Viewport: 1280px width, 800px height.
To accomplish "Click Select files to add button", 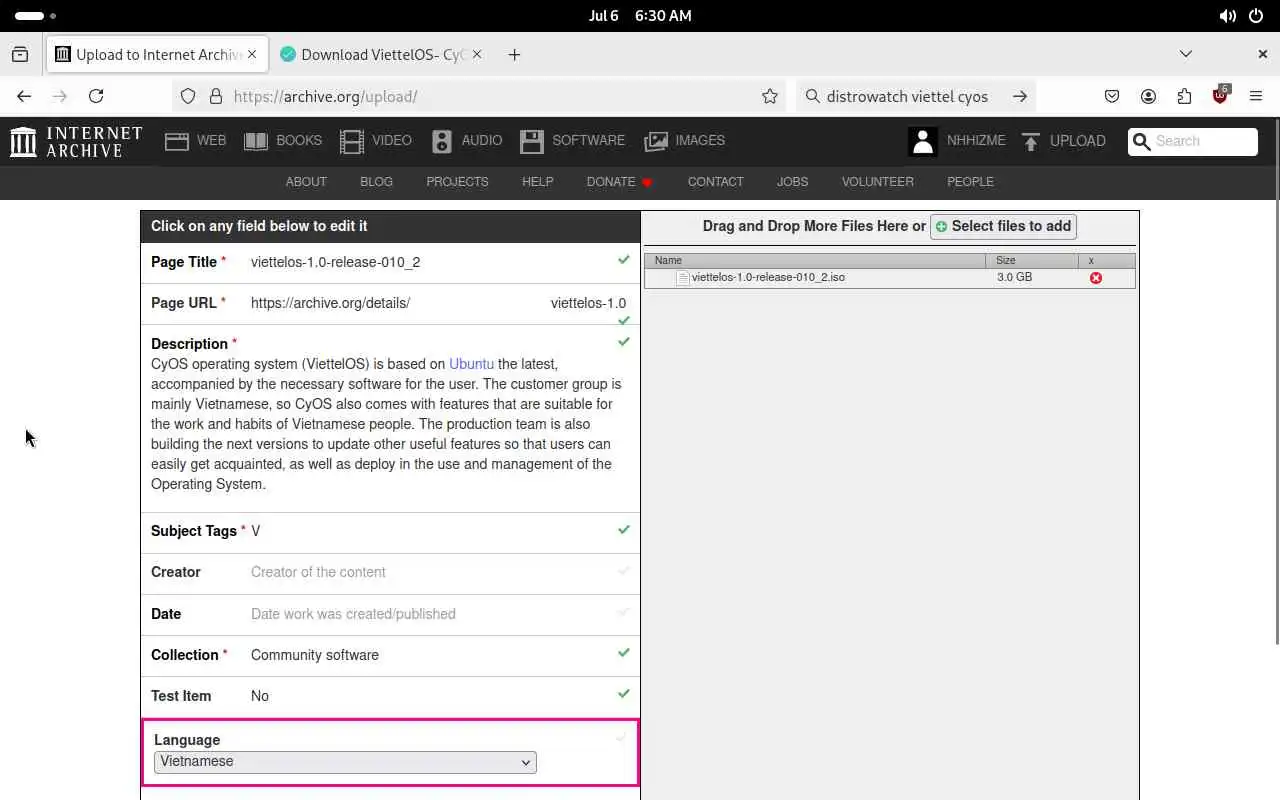I will point(1003,226).
